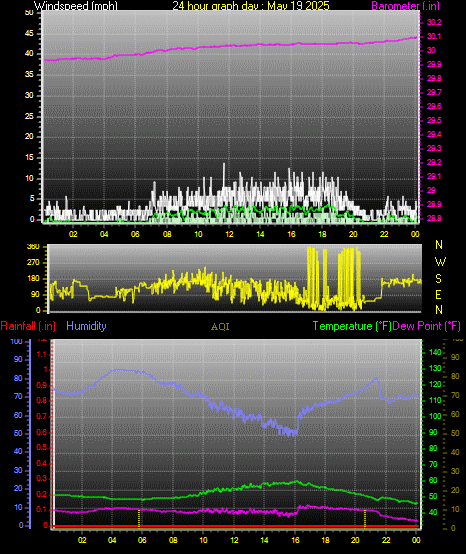Select the green "Temperature (°F)" legend label
This screenshot has height=554, width=466.
tap(352, 326)
